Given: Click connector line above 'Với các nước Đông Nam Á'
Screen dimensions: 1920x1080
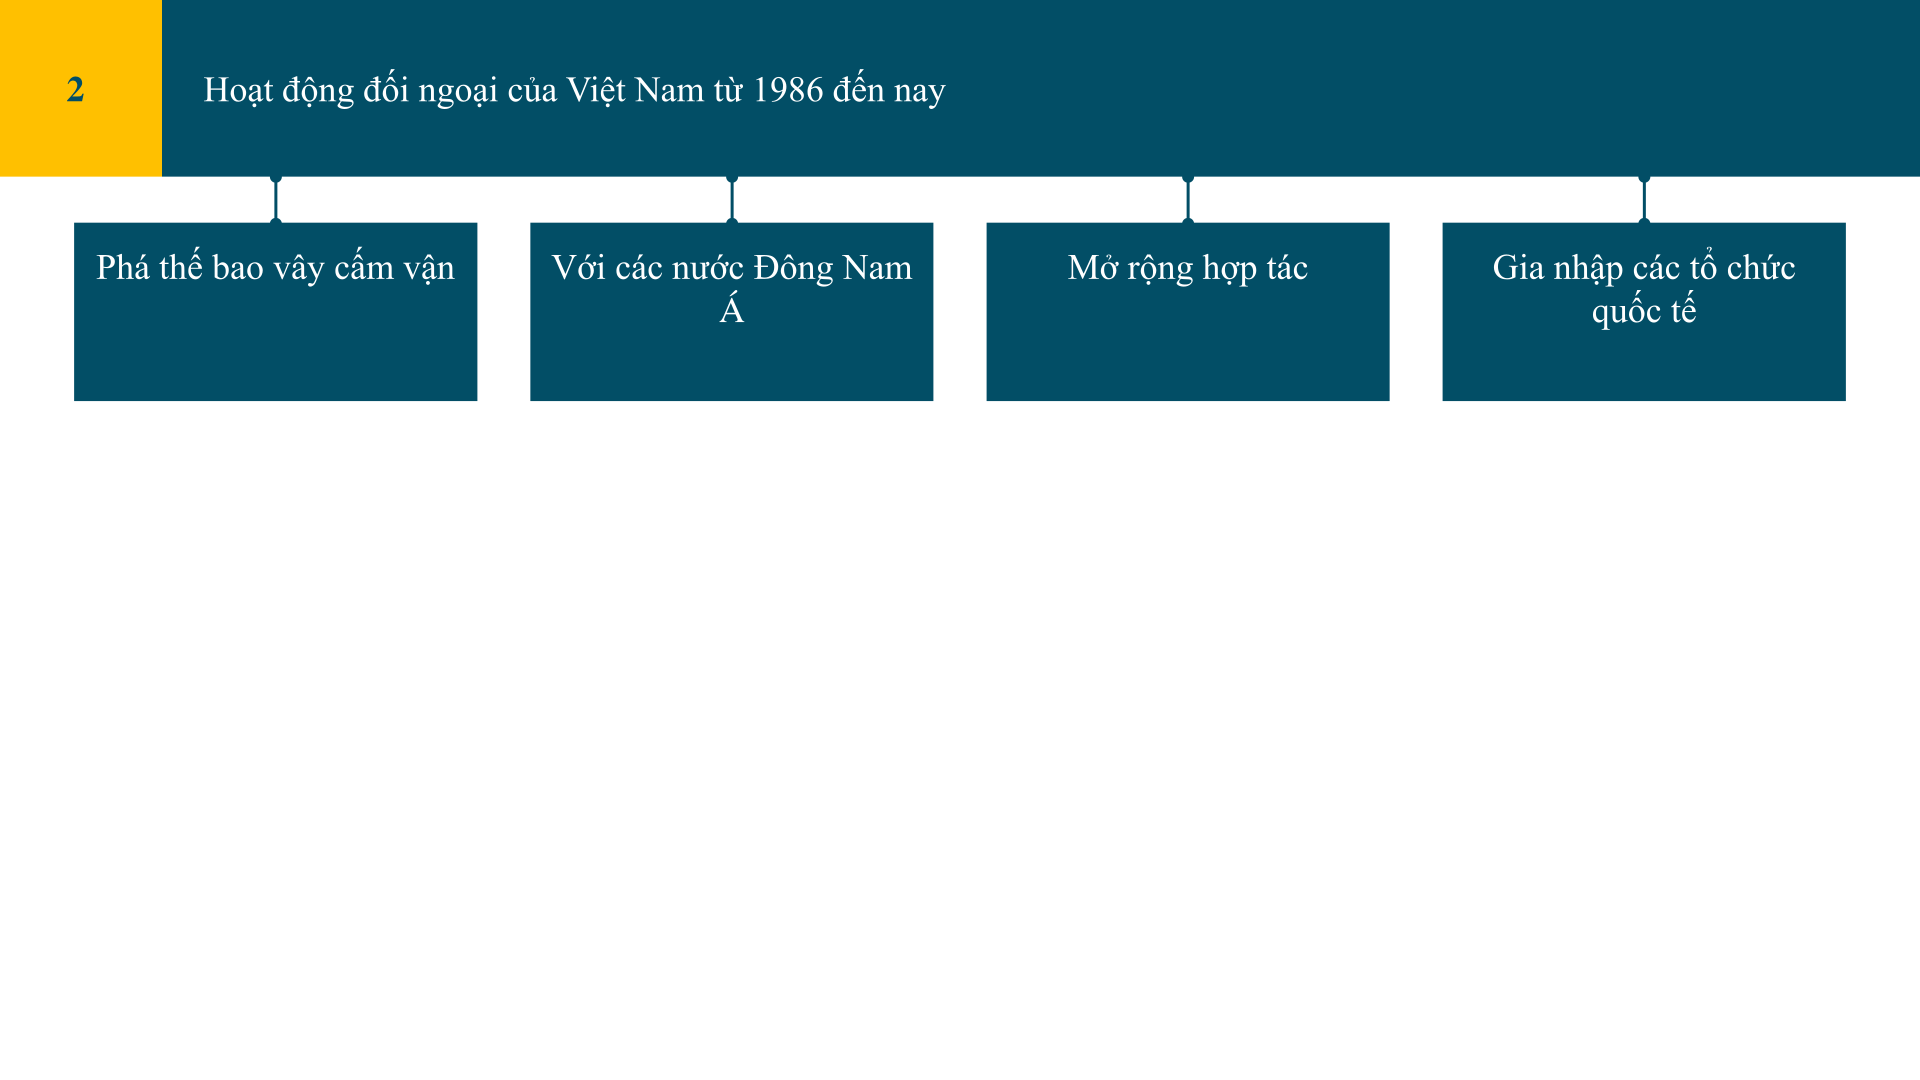Looking at the screenshot, I should (732, 200).
